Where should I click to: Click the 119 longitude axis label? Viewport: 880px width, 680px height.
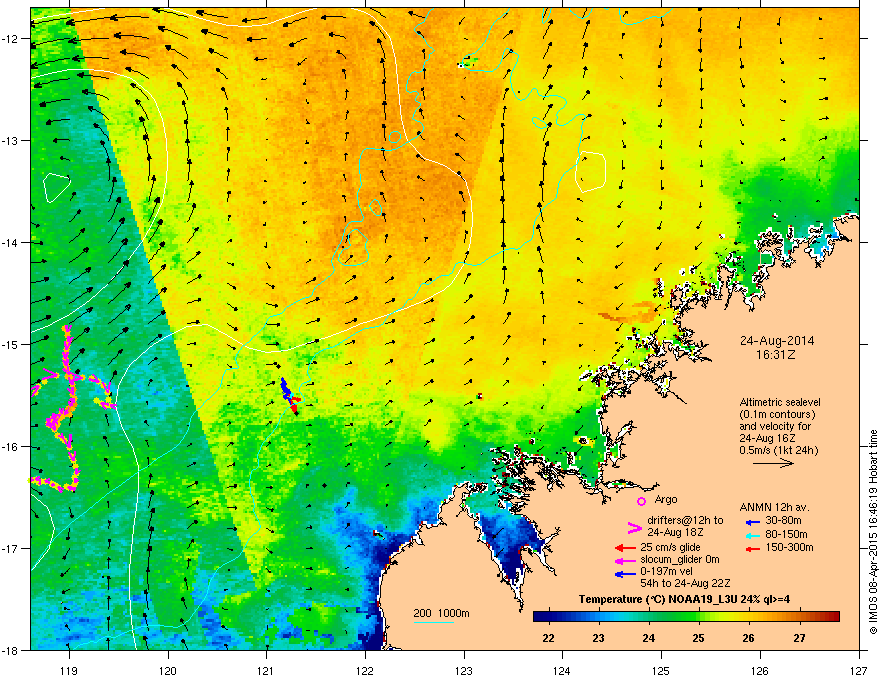click(69, 670)
